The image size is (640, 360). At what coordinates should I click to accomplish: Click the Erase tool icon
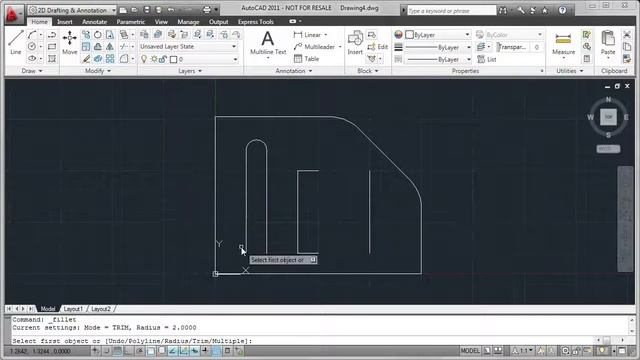(86, 59)
